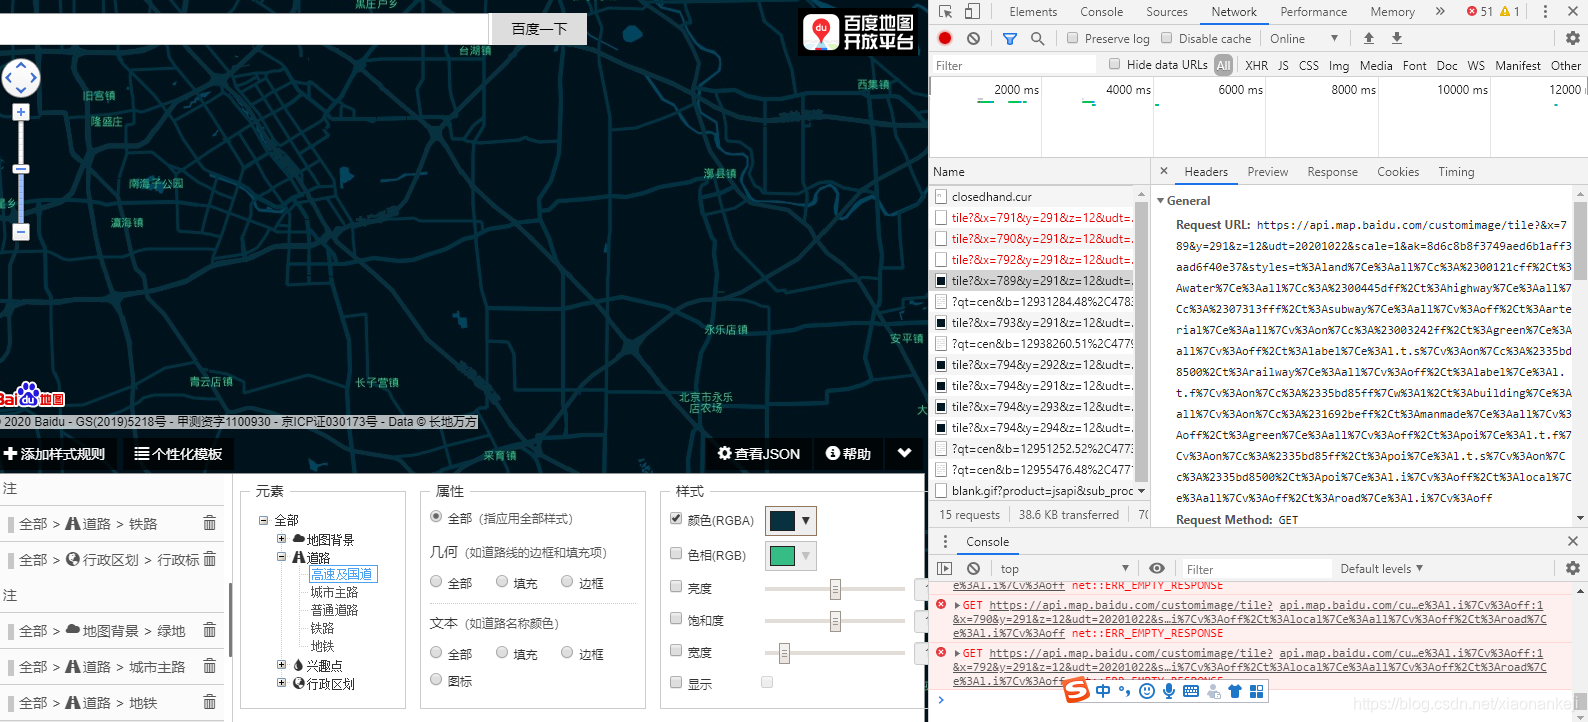Click the map pan compass control
This screenshot has height=722, width=1588.
(21, 77)
